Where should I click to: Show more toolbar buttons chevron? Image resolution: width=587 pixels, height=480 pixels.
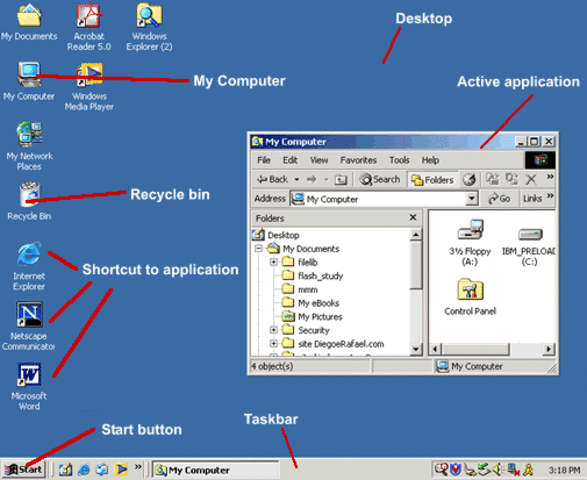coord(550,176)
